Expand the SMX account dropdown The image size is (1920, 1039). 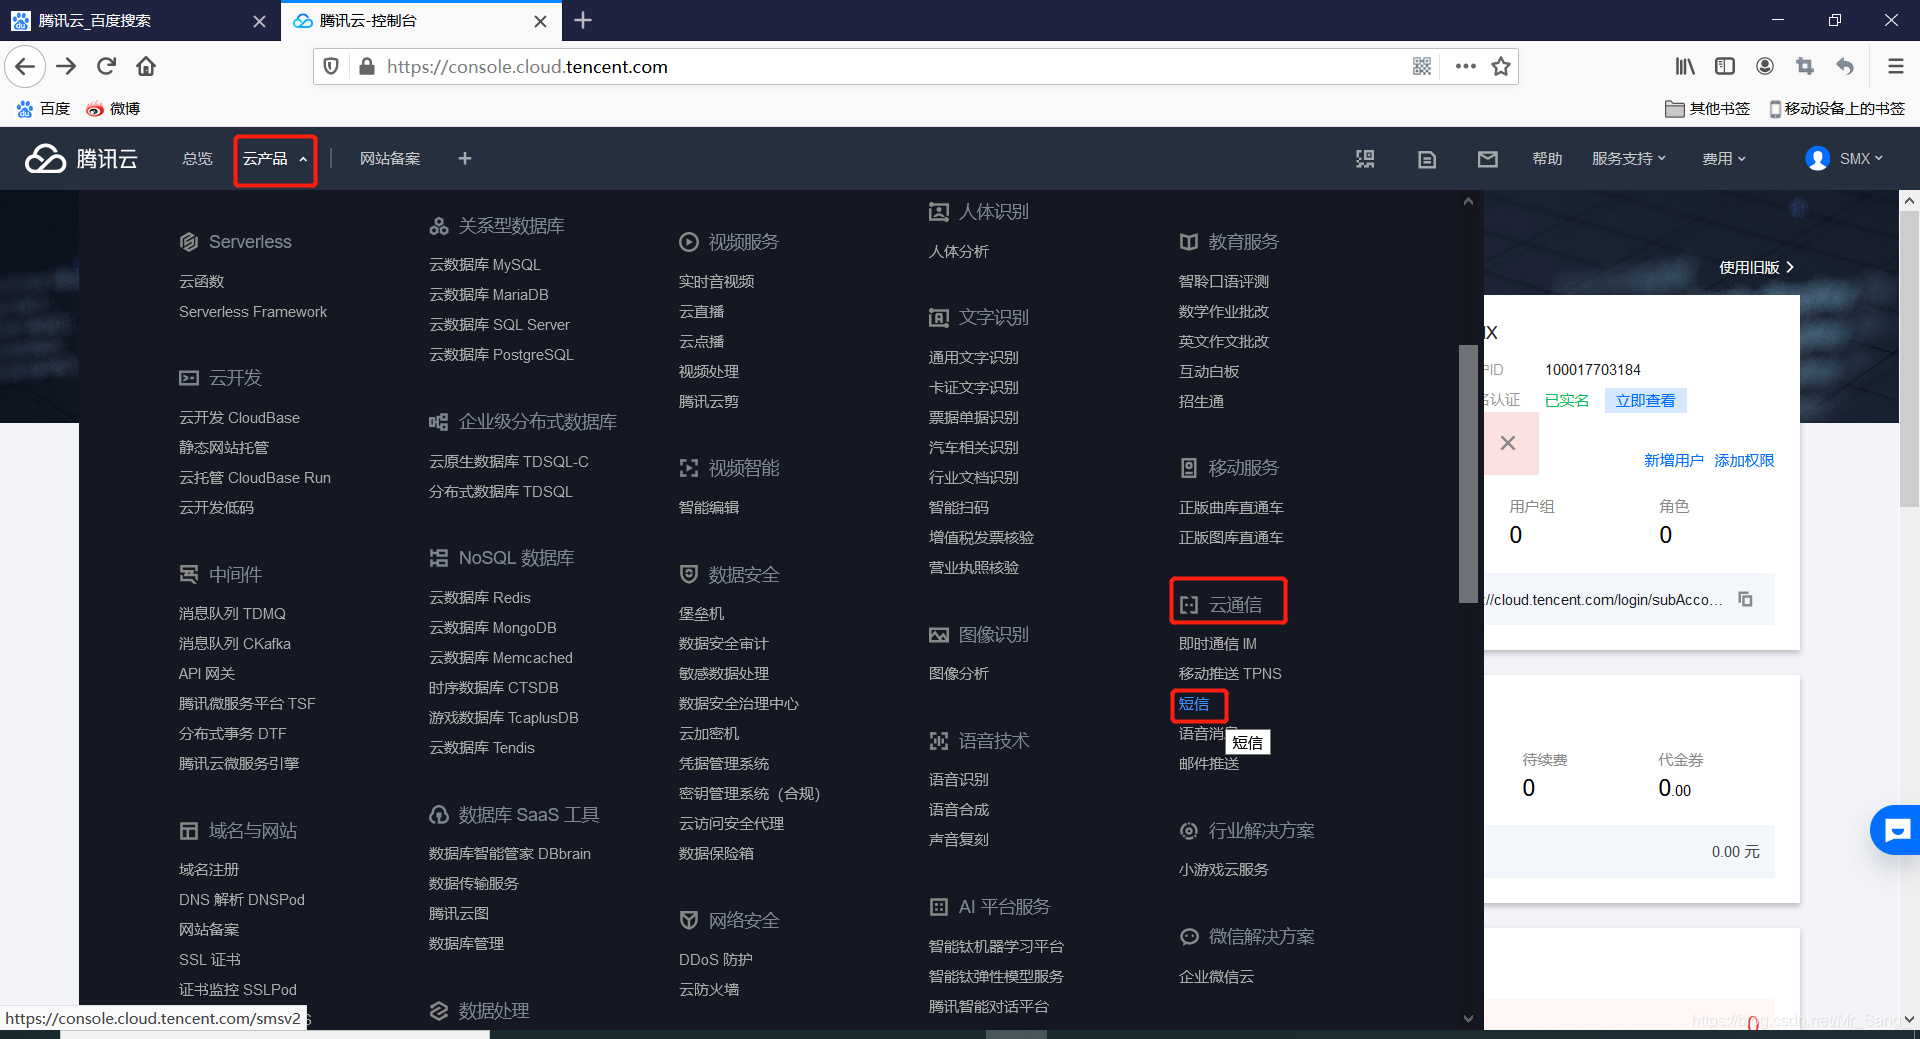click(x=1861, y=159)
